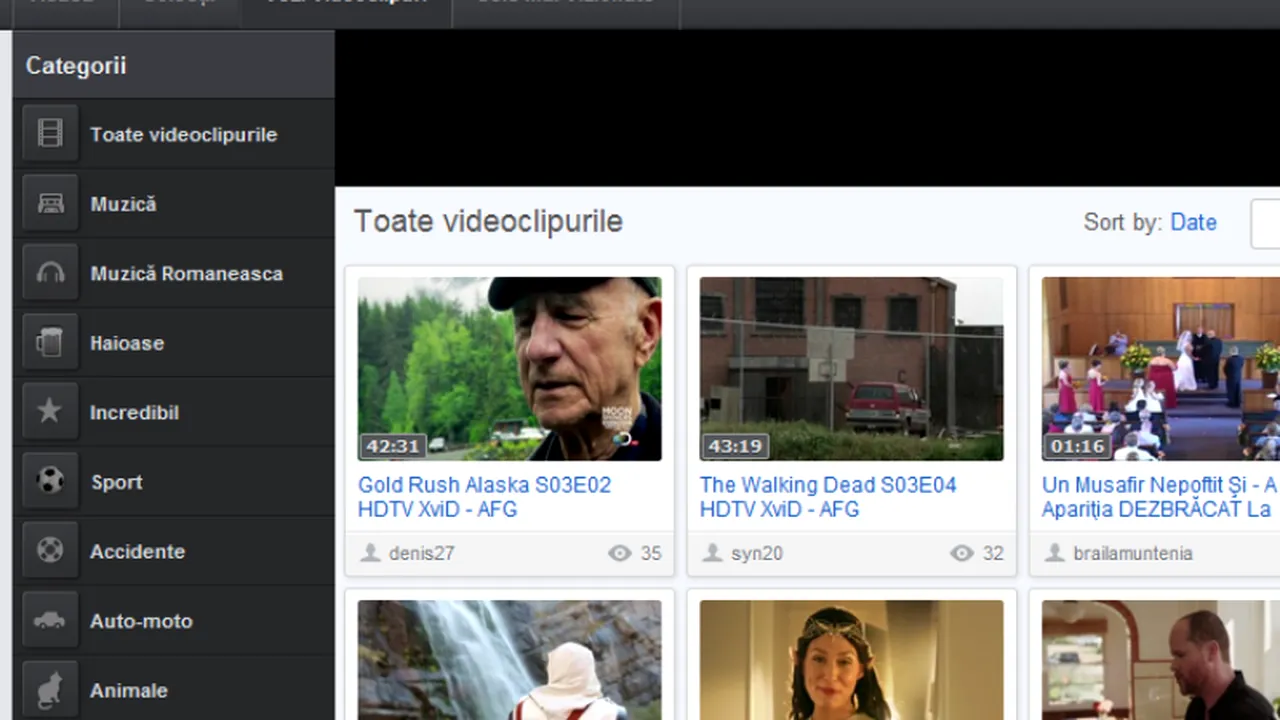The width and height of the screenshot is (1280, 720).
Task: Click the film strip icon for Toate videoclipurile
Action: point(50,134)
